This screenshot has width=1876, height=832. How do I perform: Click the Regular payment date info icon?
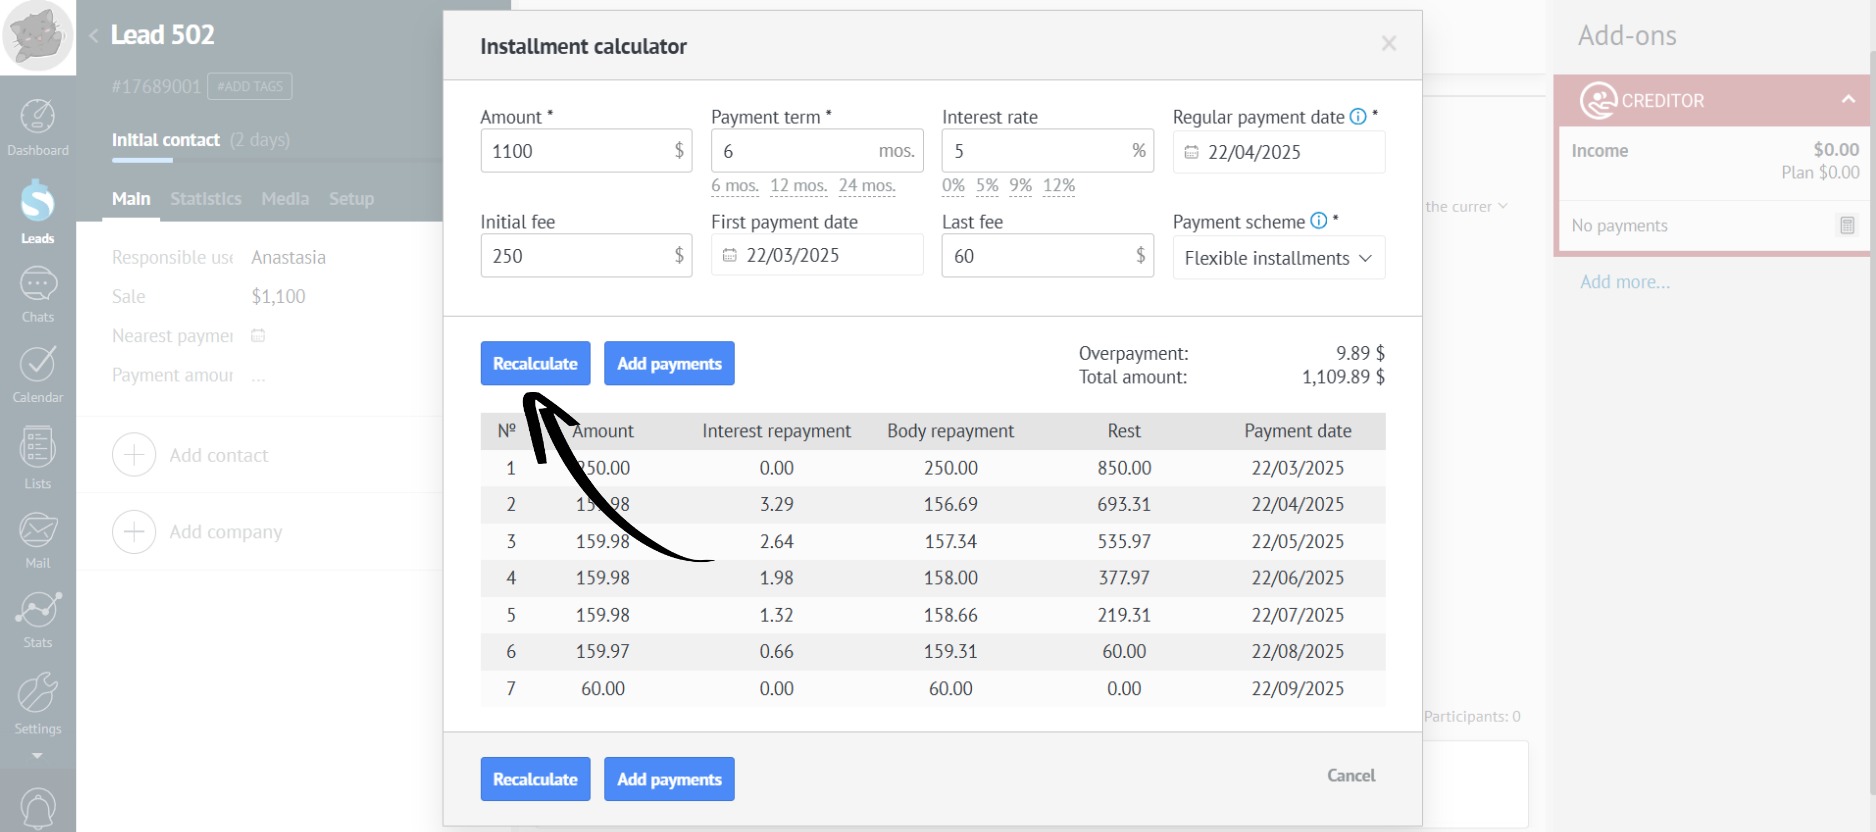coord(1357,117)
